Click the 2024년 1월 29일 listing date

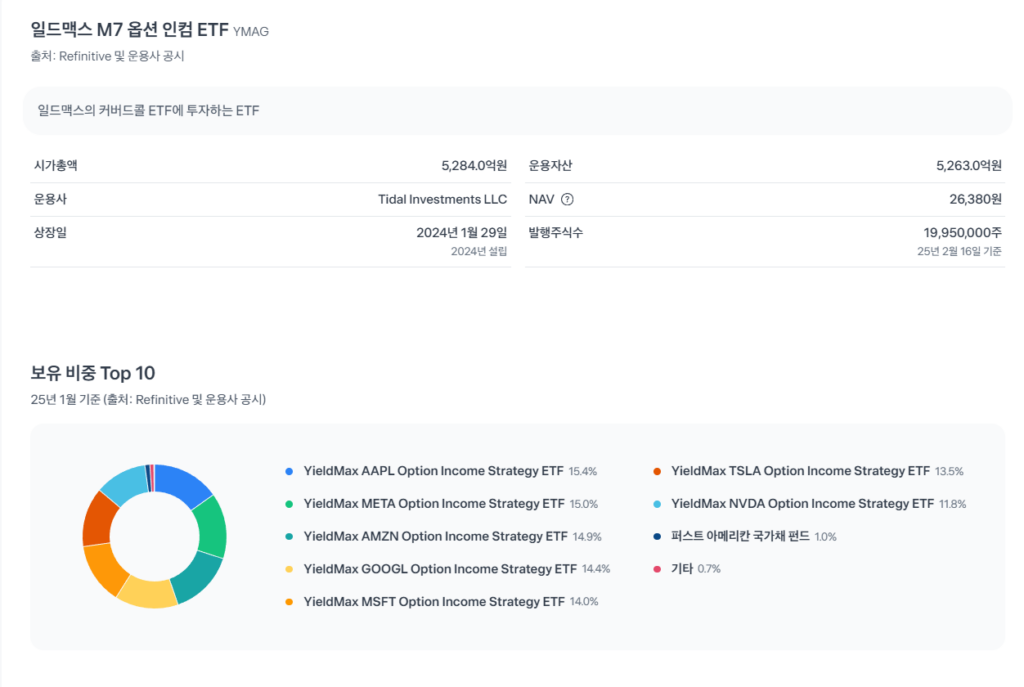tap(462, 232)
